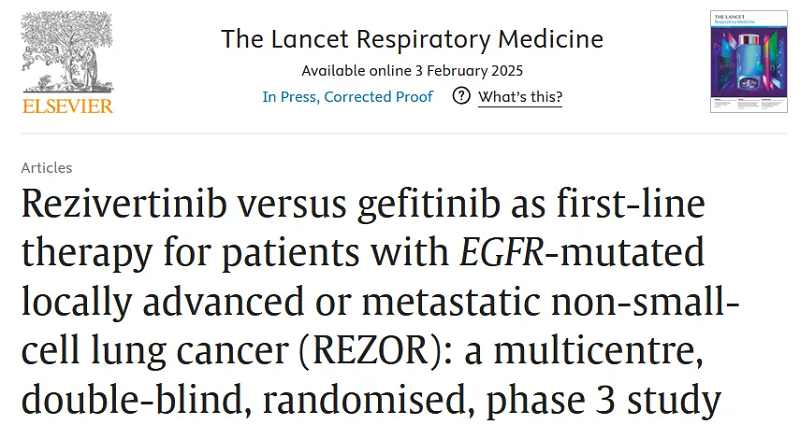Click the orange ELSEVIER wordmark
Screen dimensions: 800x439
67,106
